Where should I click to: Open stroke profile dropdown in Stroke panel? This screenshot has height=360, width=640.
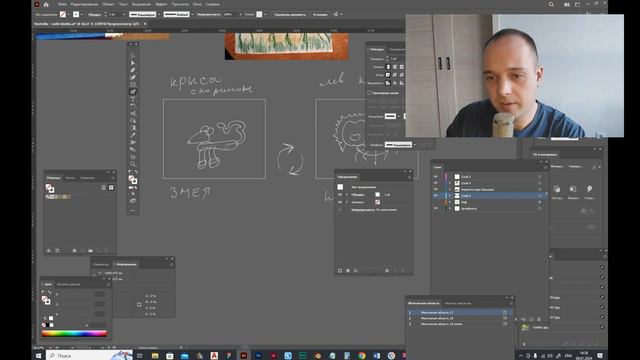point(414,144)
